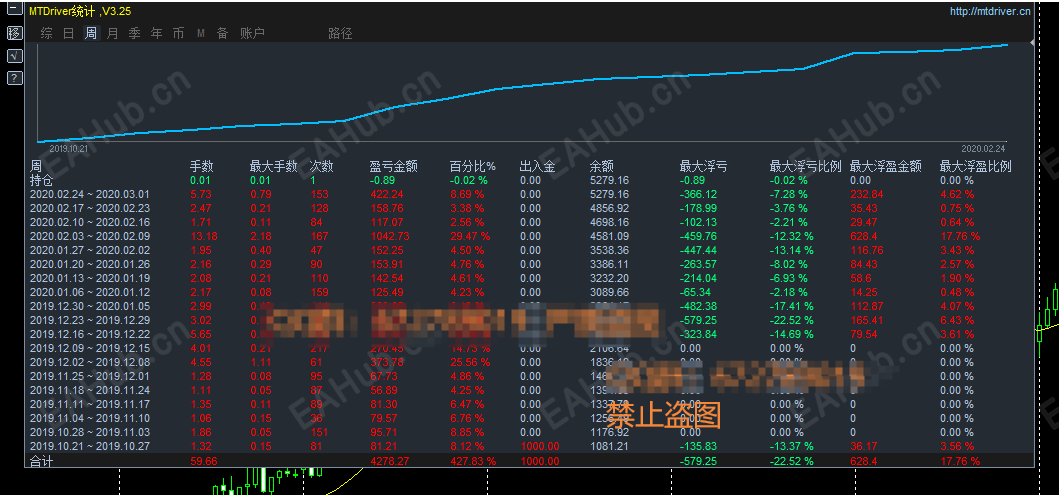Viewport: 1059px width, 497px height.
Task: Click chart start date 2019.10.21
Action: coord(70,148)
